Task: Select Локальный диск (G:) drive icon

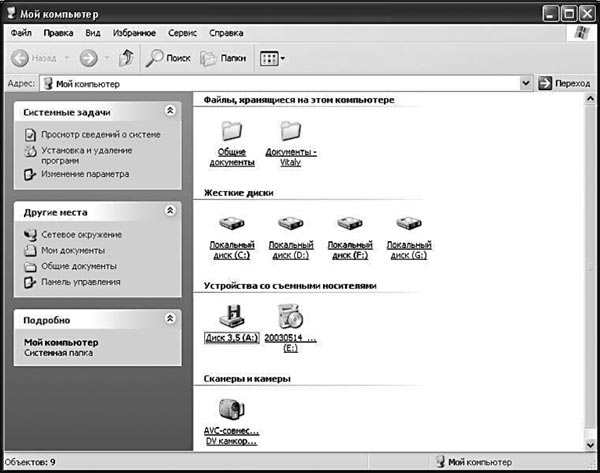Action: 409,223
